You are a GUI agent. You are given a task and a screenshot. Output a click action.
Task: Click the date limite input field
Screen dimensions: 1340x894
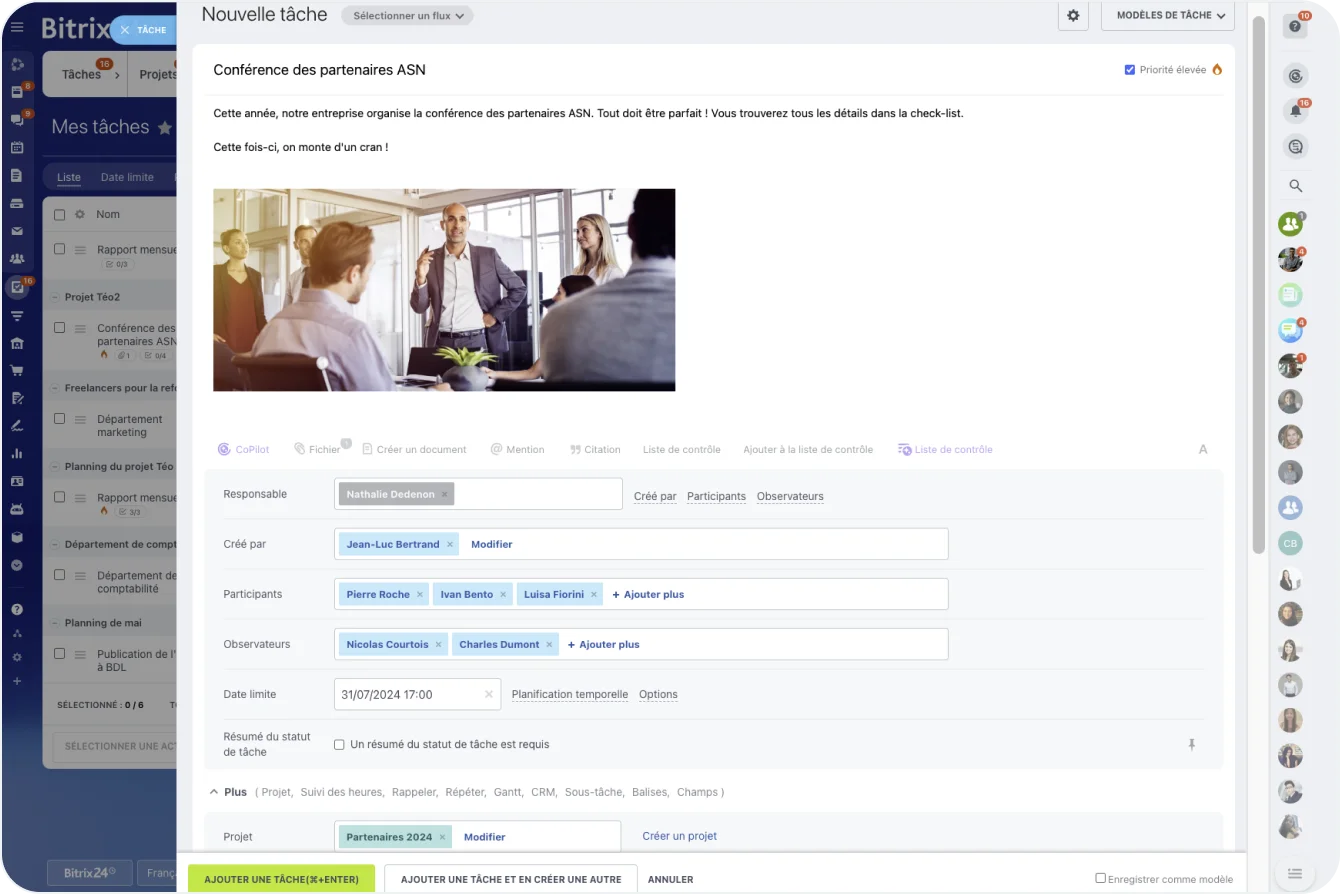[x=408, y=694]
